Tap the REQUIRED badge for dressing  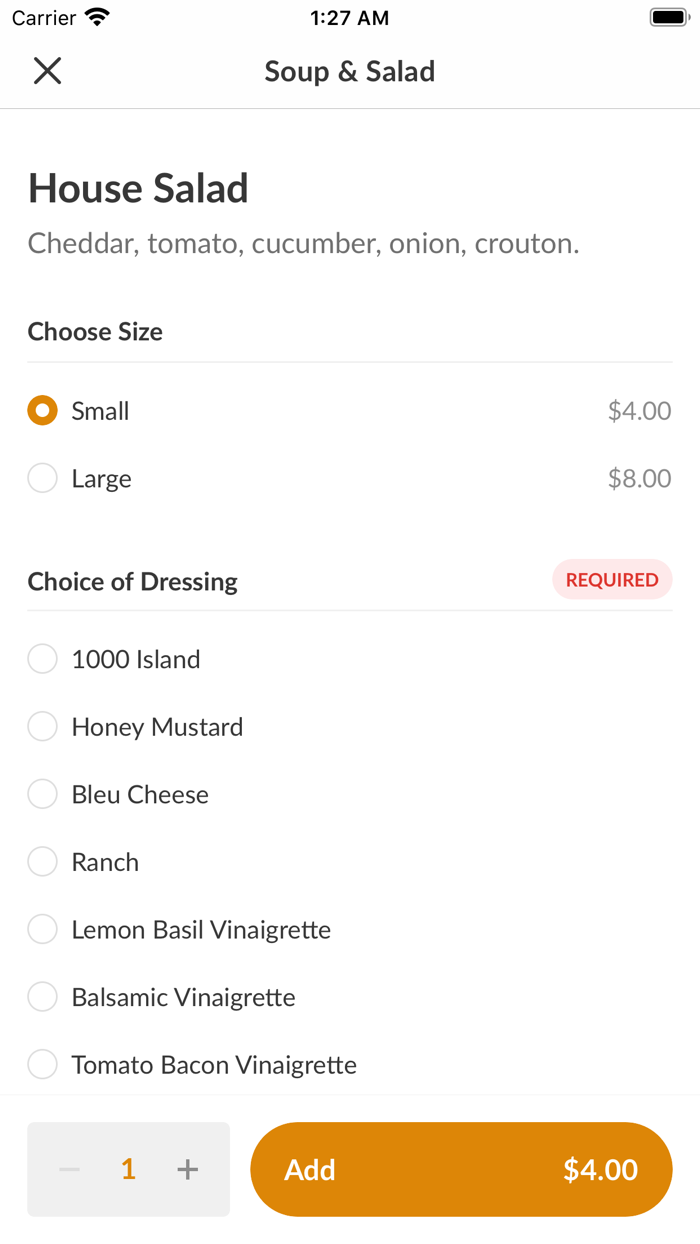coord(612,580)
